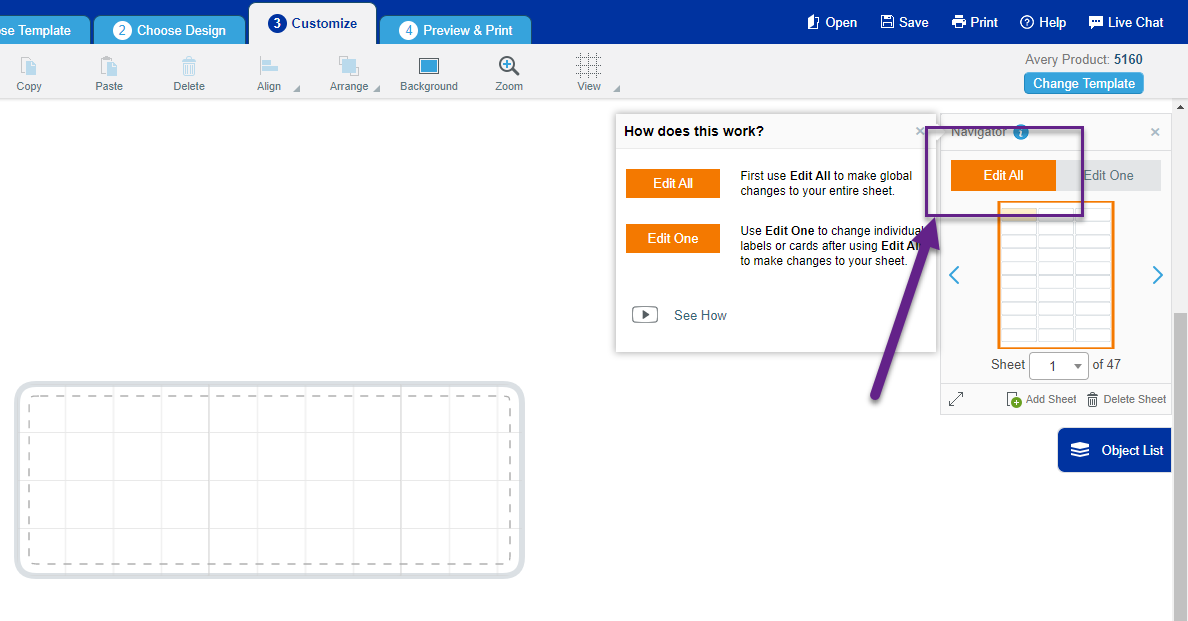The width and height of the screenshot is (1188, 621).
Task: Go to the previous sheet arrow
Action: 955,275
